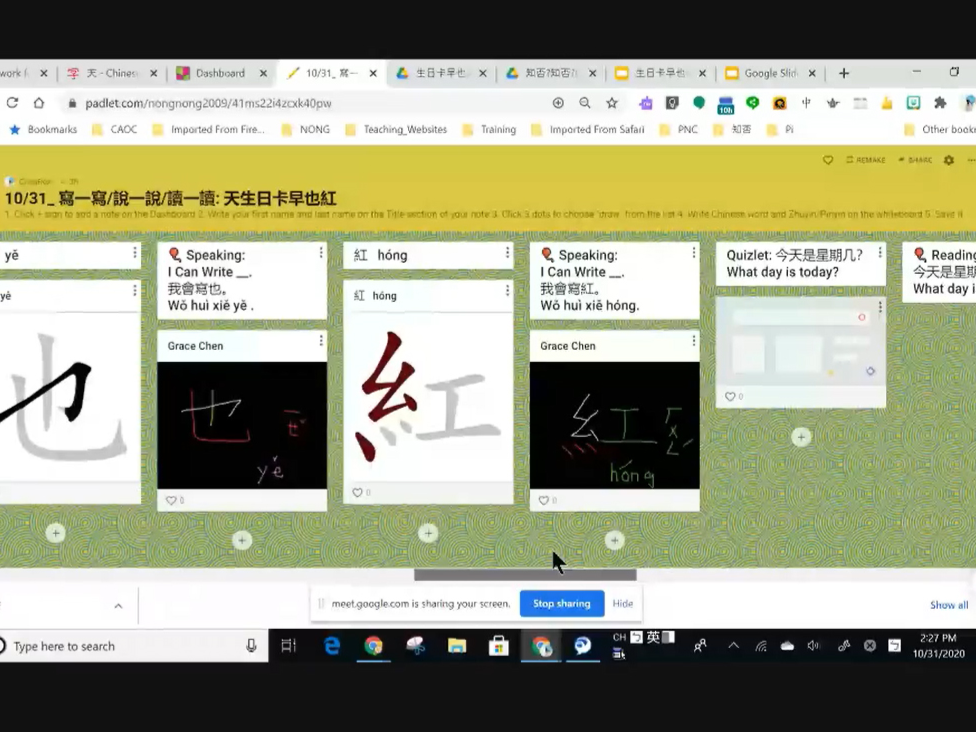
Task: Open the Chrome extensions puzzle icon
Action: point(940,103)
